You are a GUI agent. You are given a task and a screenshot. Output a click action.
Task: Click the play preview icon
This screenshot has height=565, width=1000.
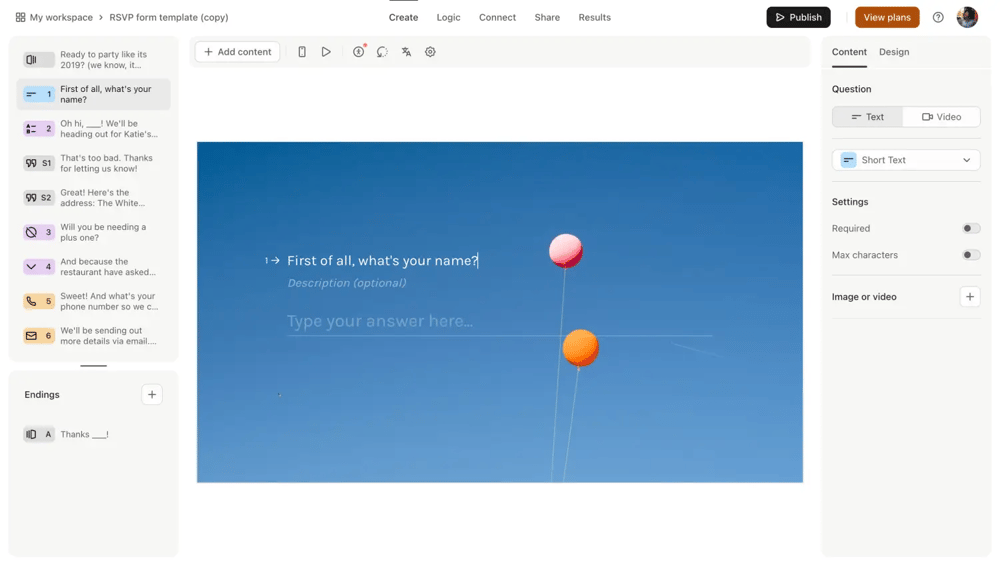[x=326, y=52]
